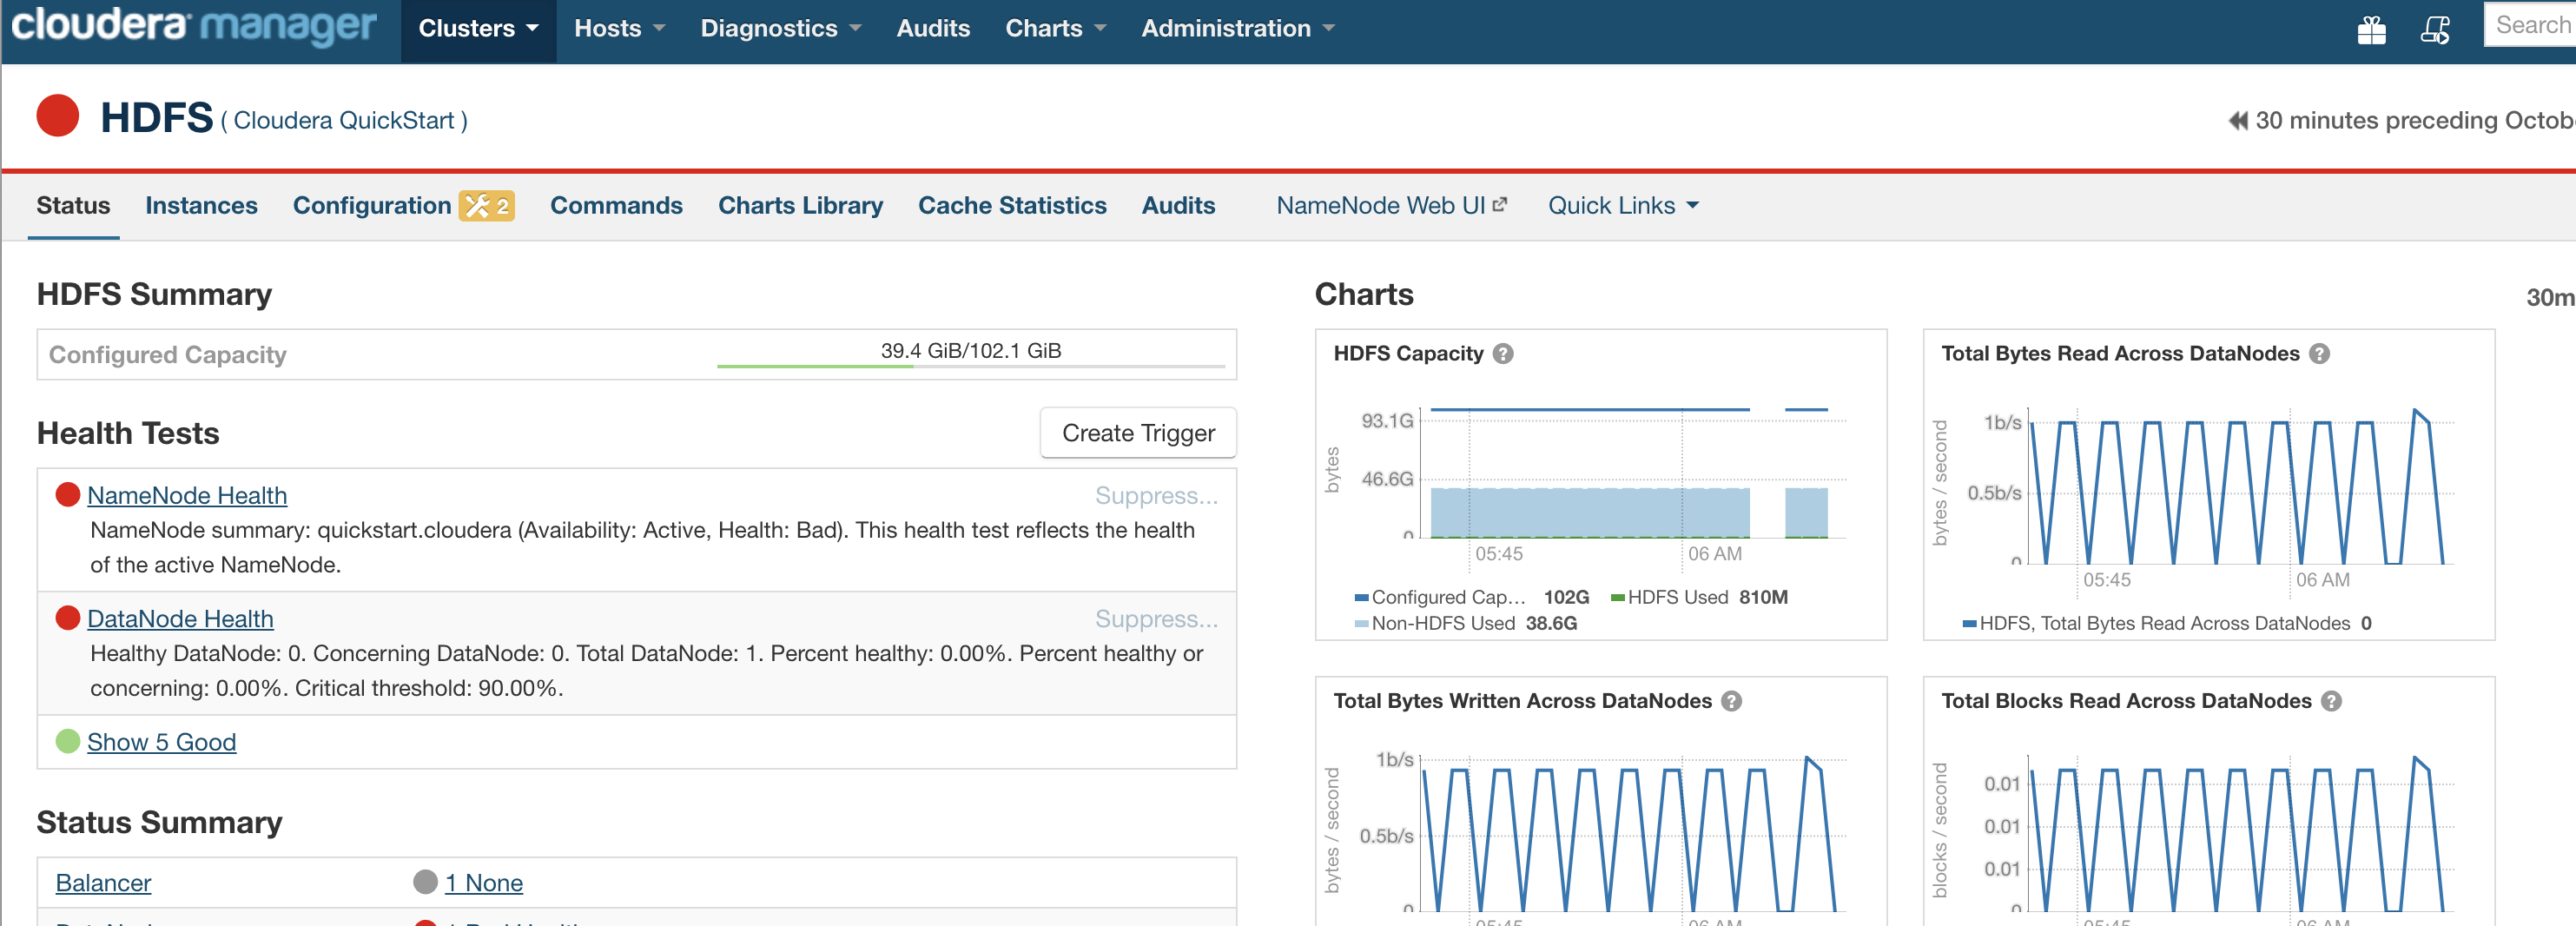Switch to the Cache Statistics tab
This screenshot has width=2576, height=926.
pos(1012,206)
